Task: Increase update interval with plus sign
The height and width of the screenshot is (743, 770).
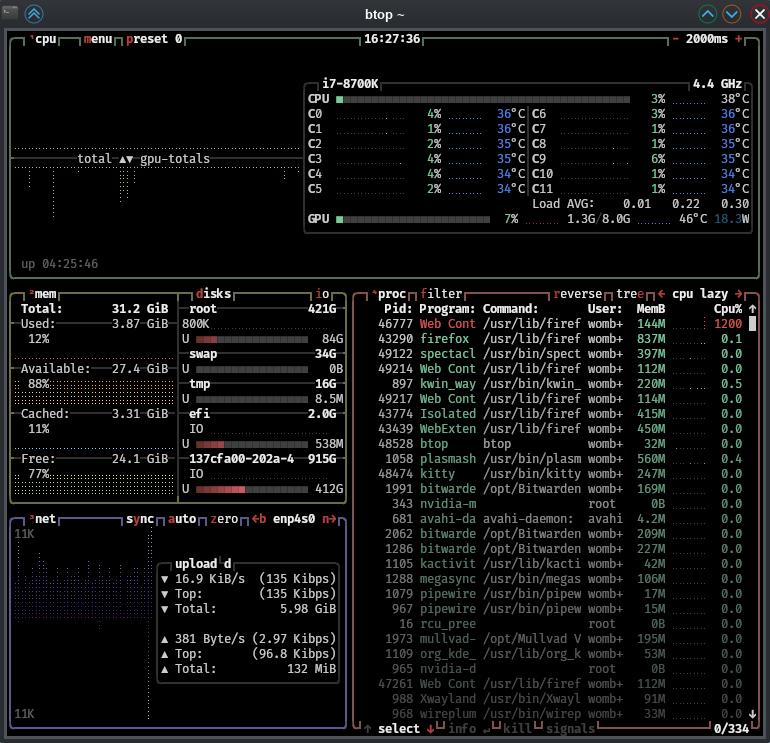Action: click(x=738, y=39)
